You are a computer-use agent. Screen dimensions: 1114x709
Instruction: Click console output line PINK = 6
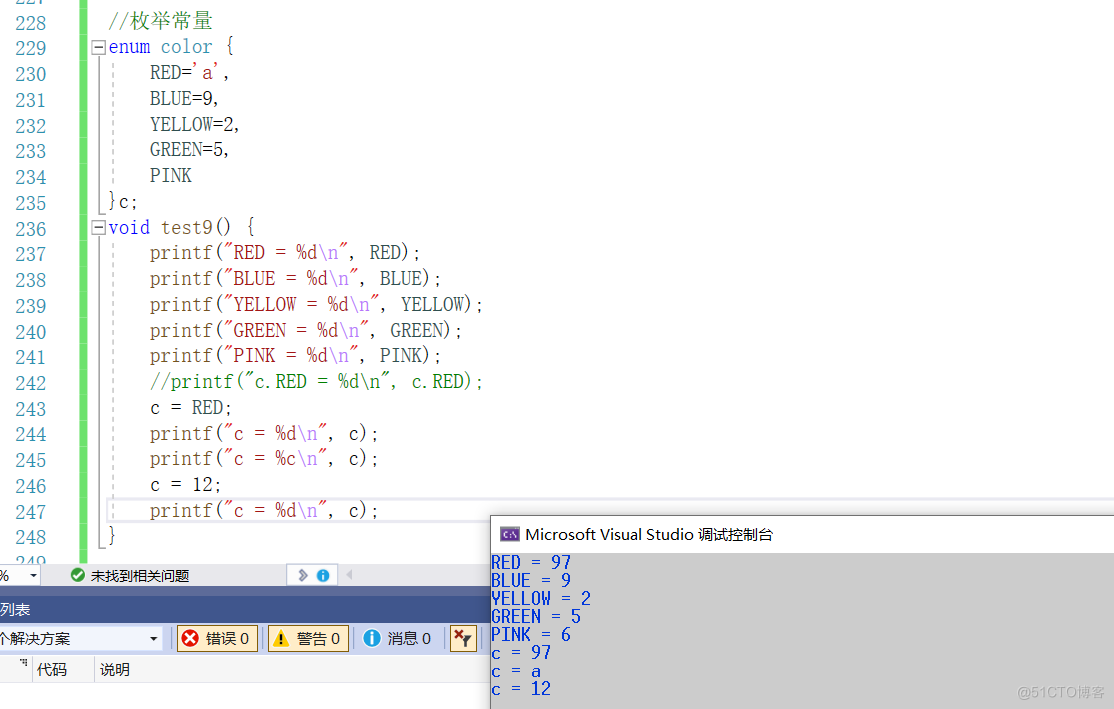coord(531,634)
